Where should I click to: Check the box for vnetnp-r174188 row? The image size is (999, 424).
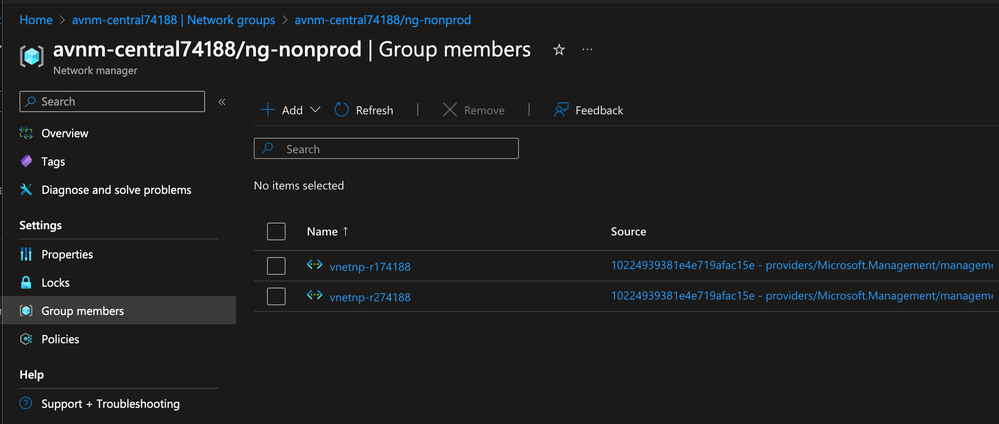pyautogui.click(x=276, y=266)
